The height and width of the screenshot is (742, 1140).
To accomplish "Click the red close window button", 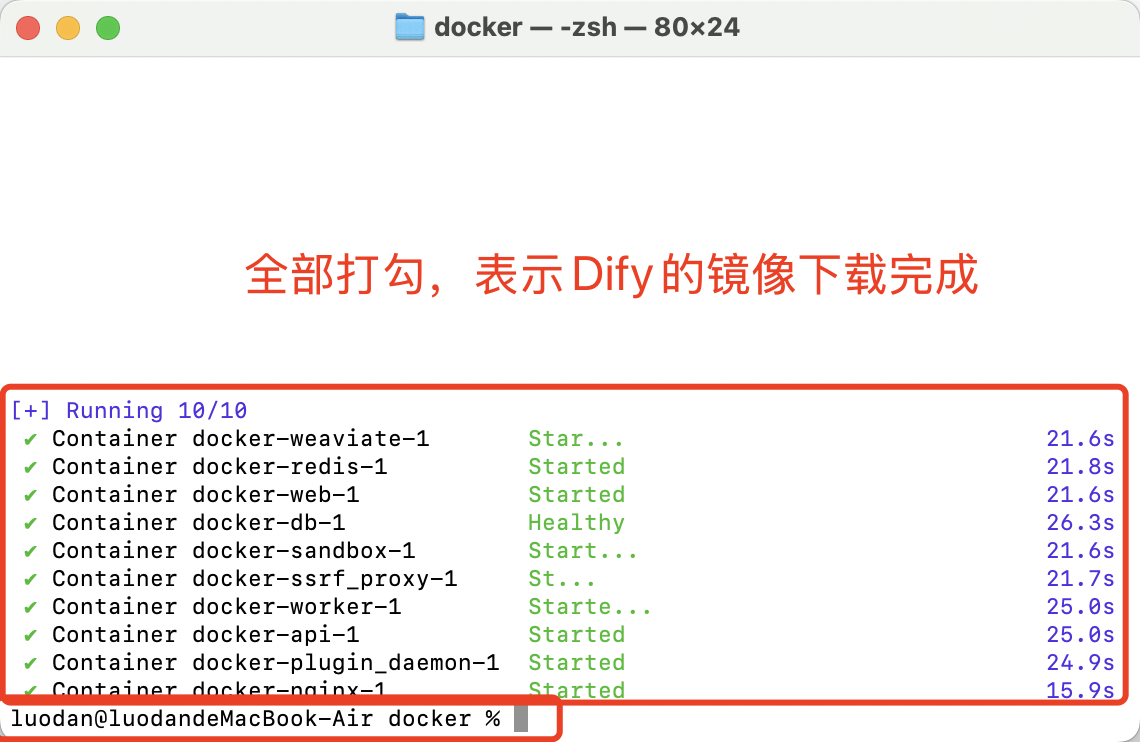I will (28, 28).
